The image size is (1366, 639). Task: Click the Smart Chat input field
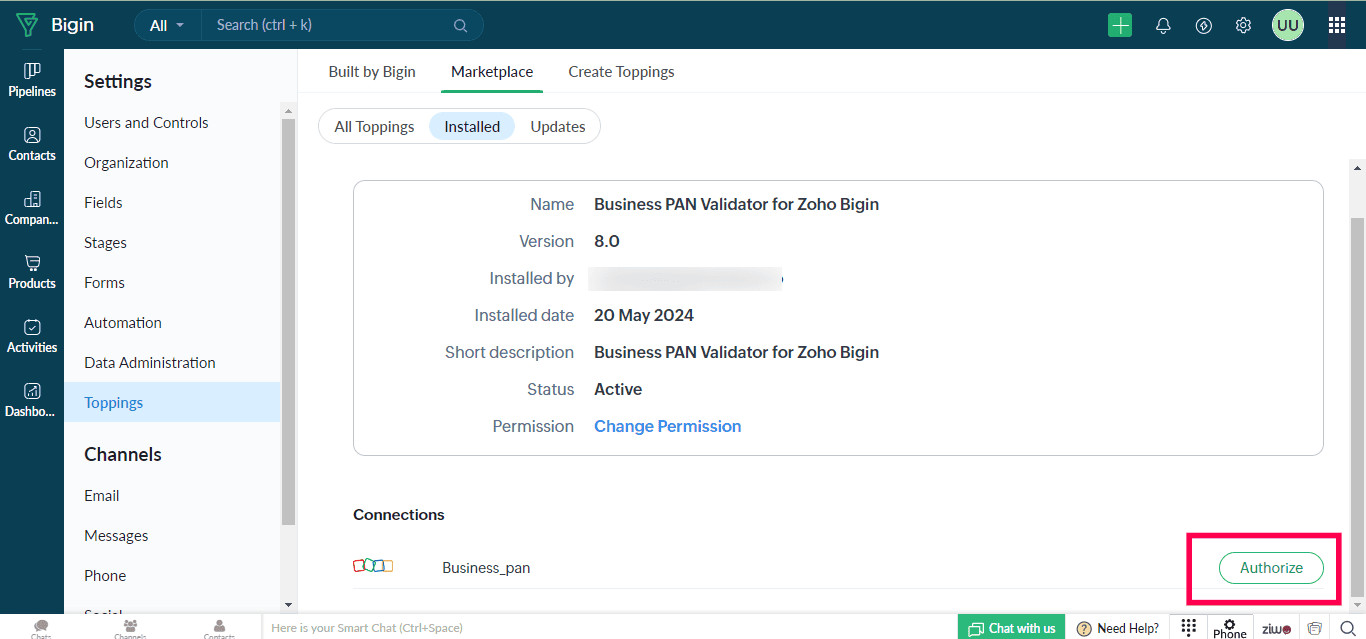tap(608, 628)
